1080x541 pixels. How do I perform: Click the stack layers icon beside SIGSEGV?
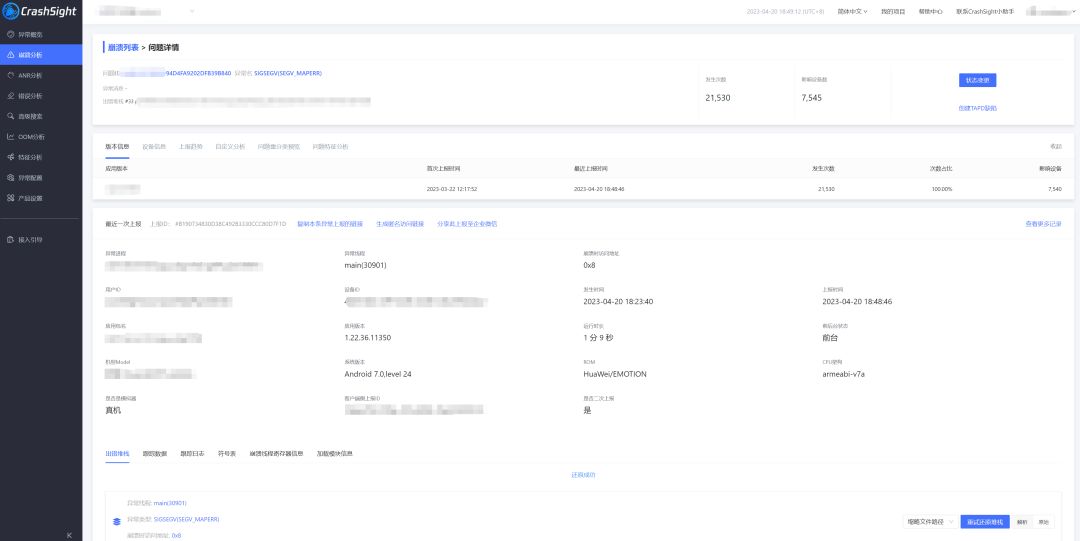point(116,522)
